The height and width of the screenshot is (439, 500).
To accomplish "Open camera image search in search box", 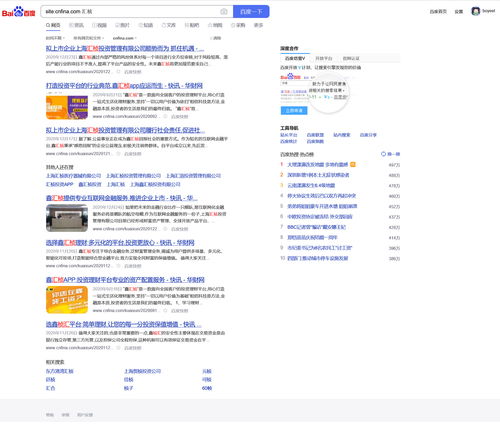I will [224, 12].
